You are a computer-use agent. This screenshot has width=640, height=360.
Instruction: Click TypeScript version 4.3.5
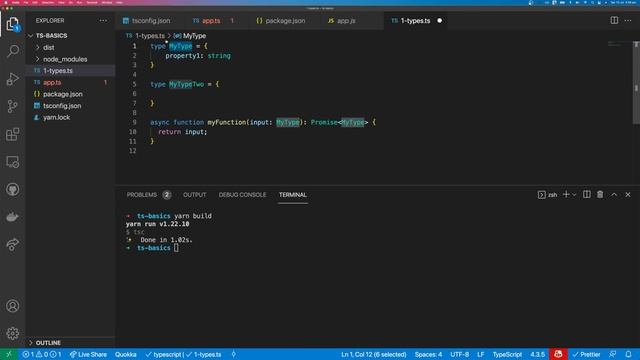(538, 354)
